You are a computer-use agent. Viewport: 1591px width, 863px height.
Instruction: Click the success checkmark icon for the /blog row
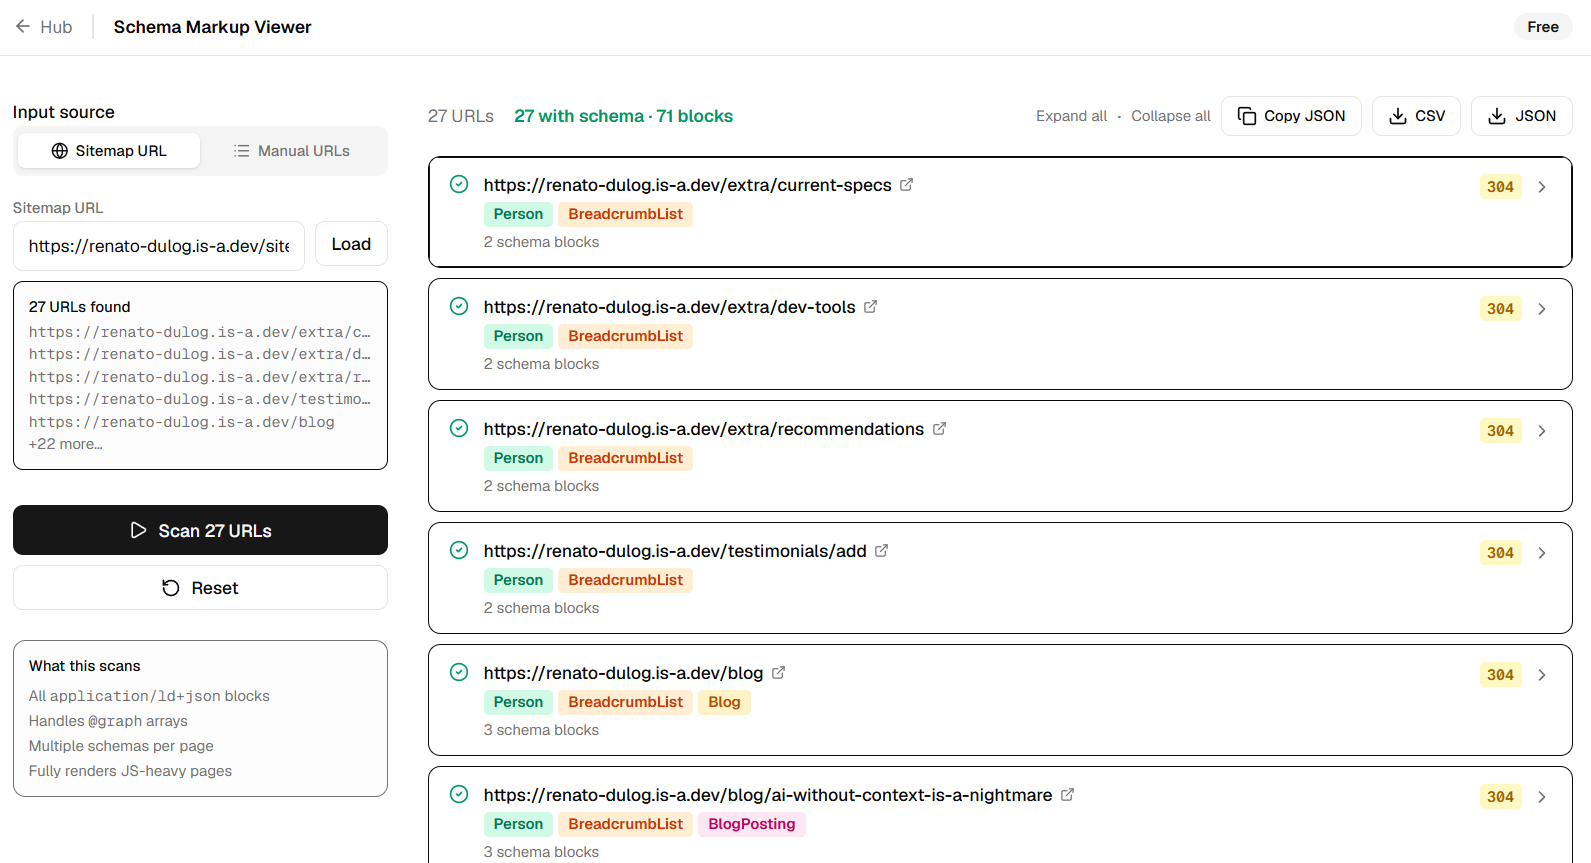[x=459, y=672]
